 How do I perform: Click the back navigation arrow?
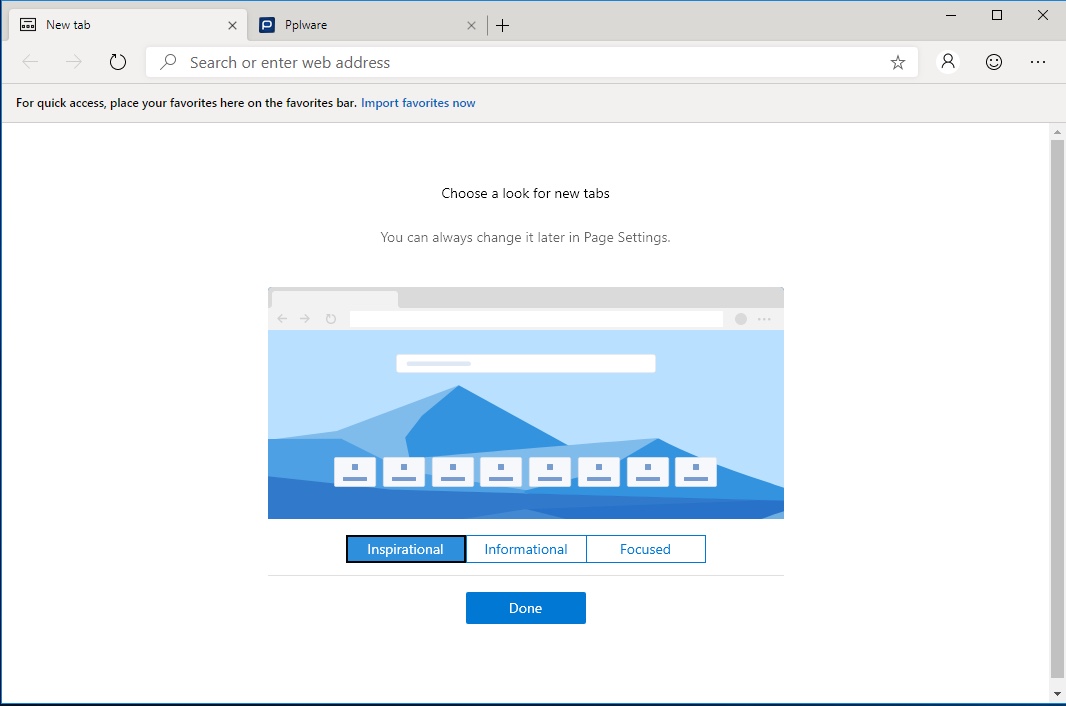point(30,61)
